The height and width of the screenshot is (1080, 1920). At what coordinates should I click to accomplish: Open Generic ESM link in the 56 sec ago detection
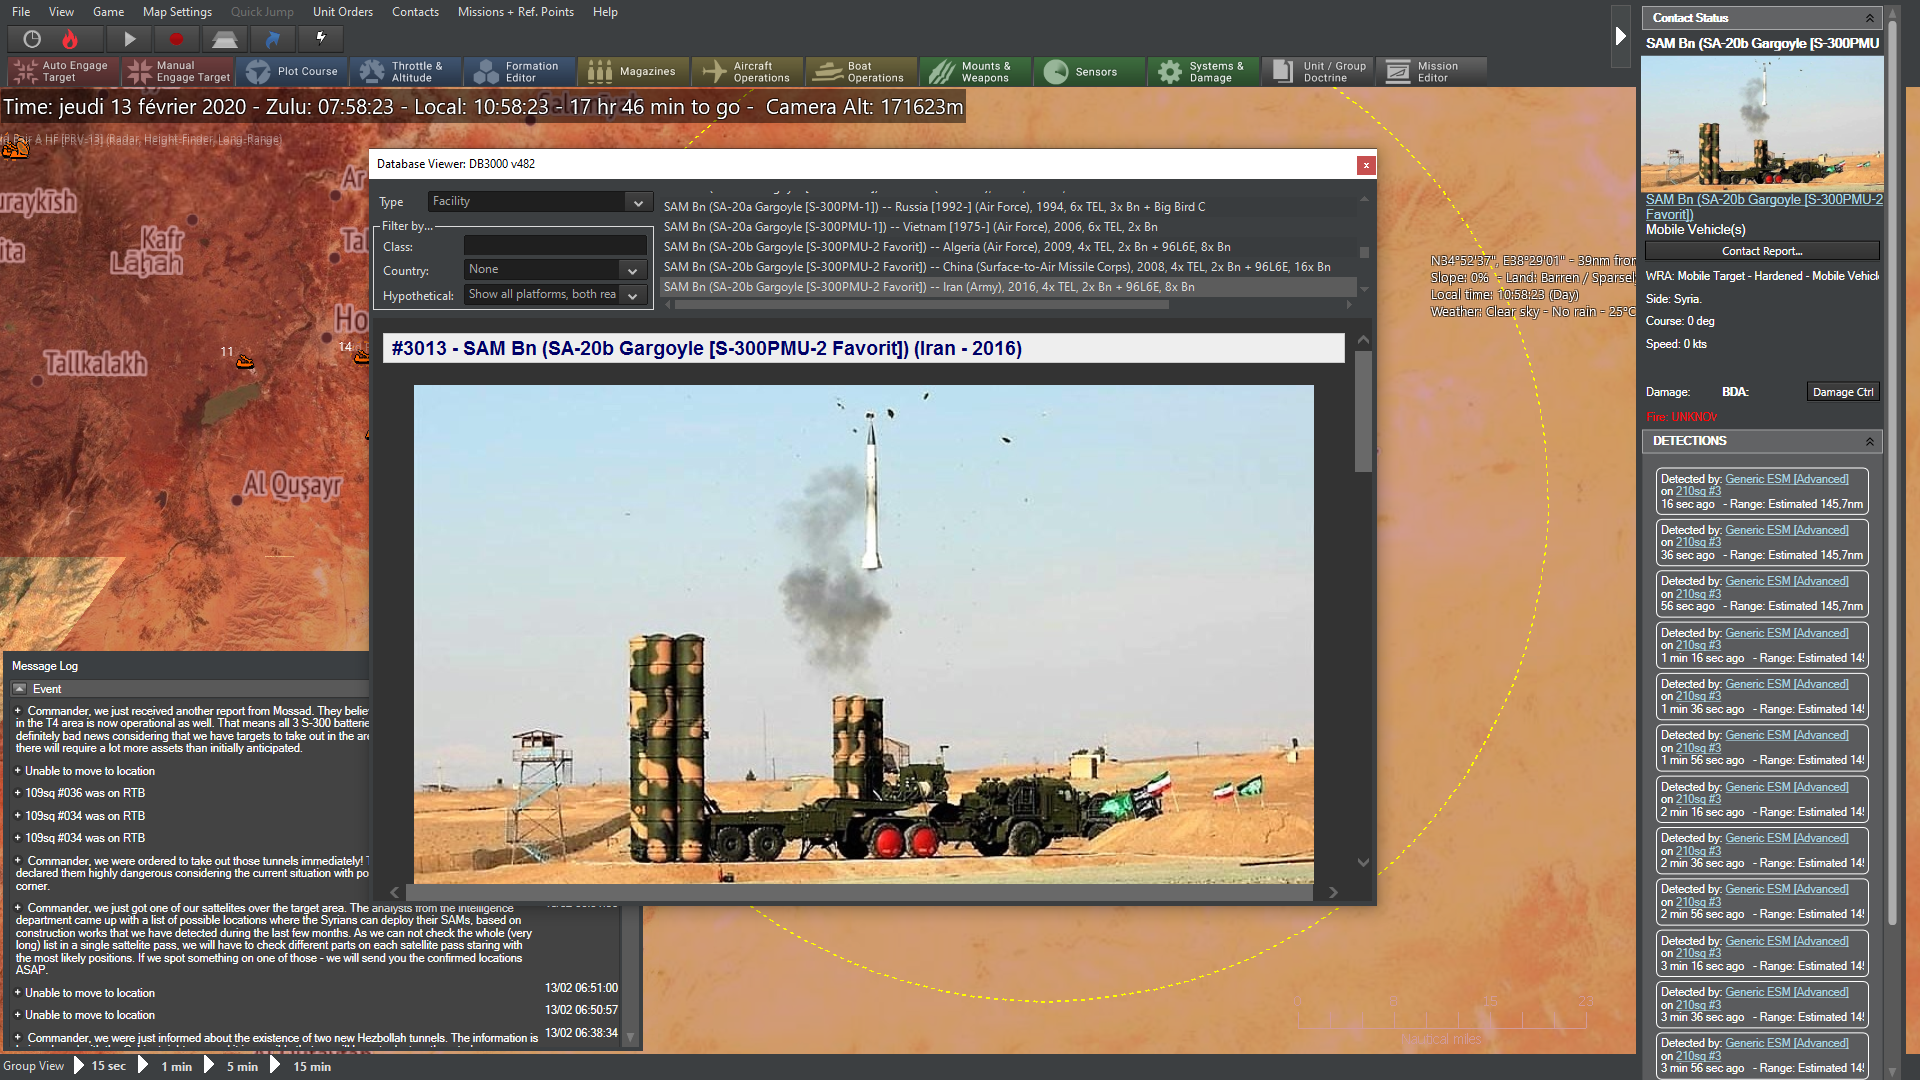(1786, 581)
